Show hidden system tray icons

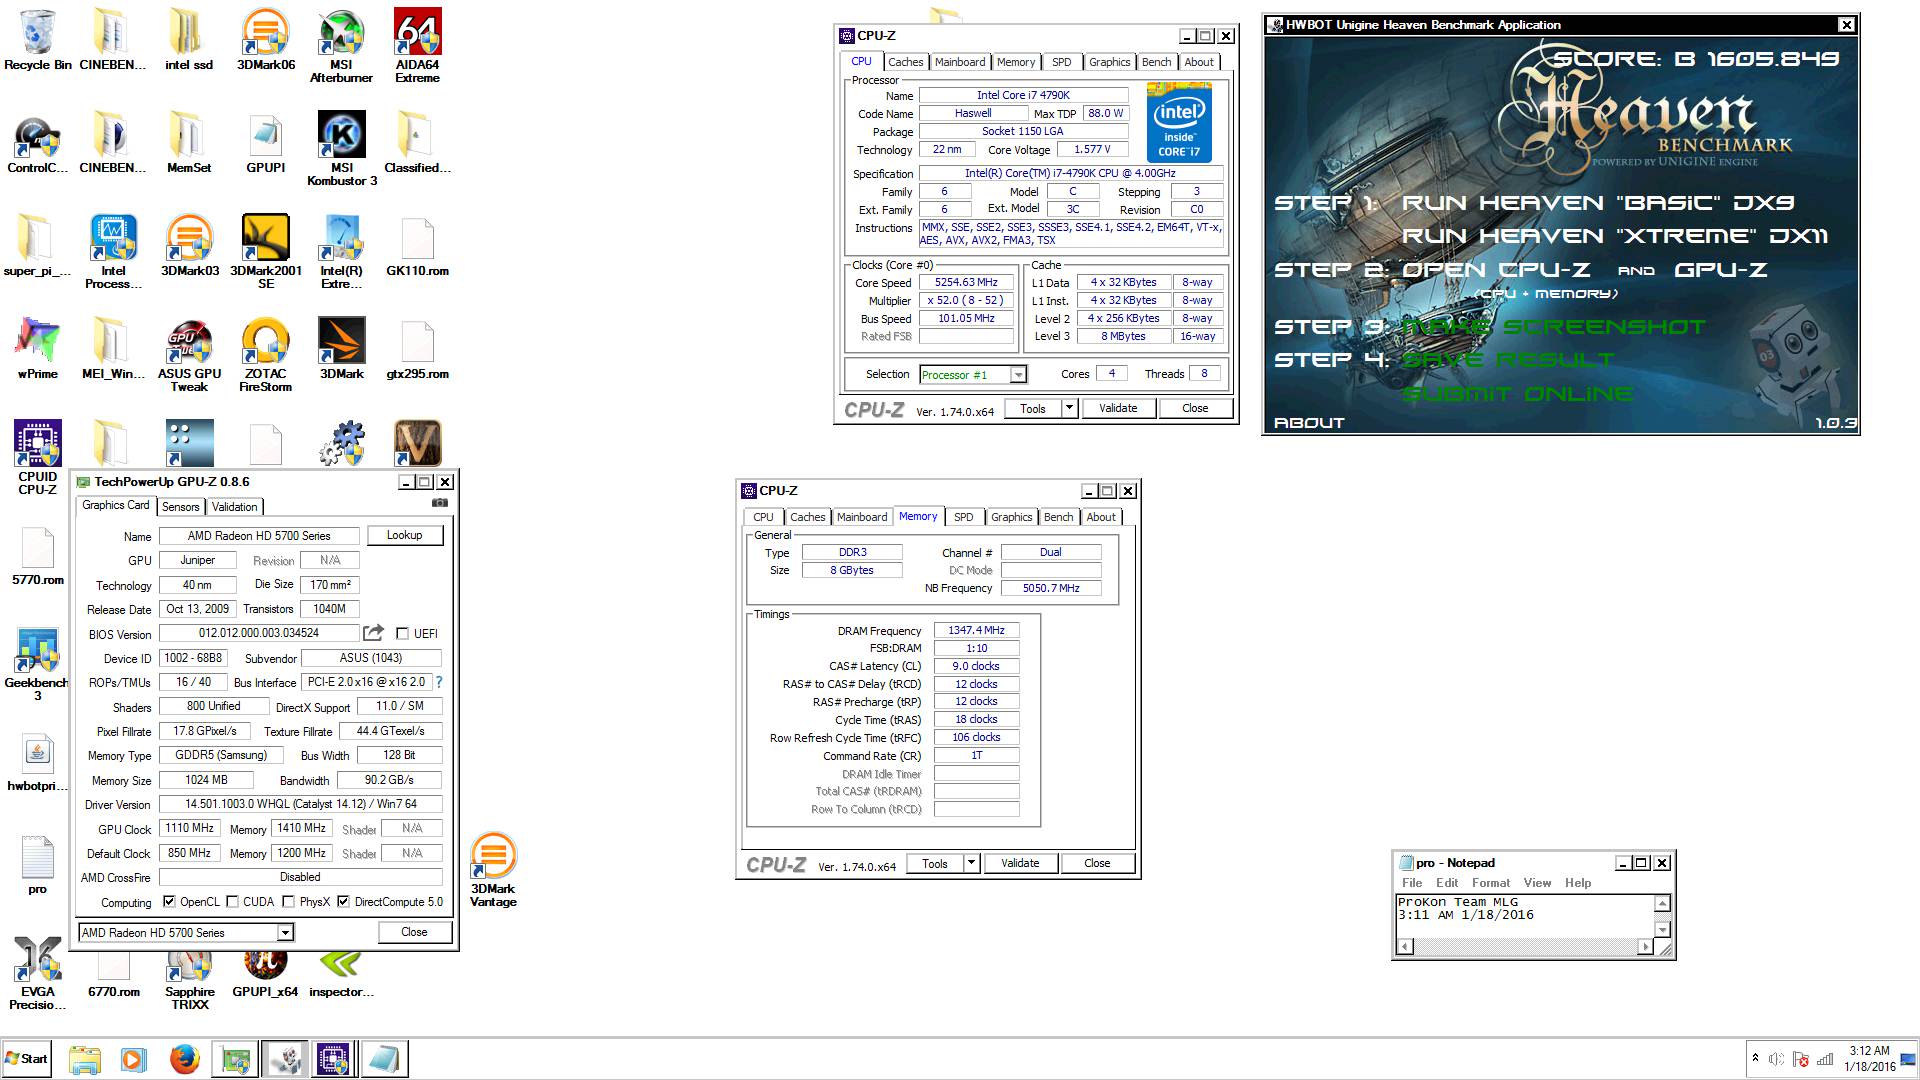[1755, 1058]
